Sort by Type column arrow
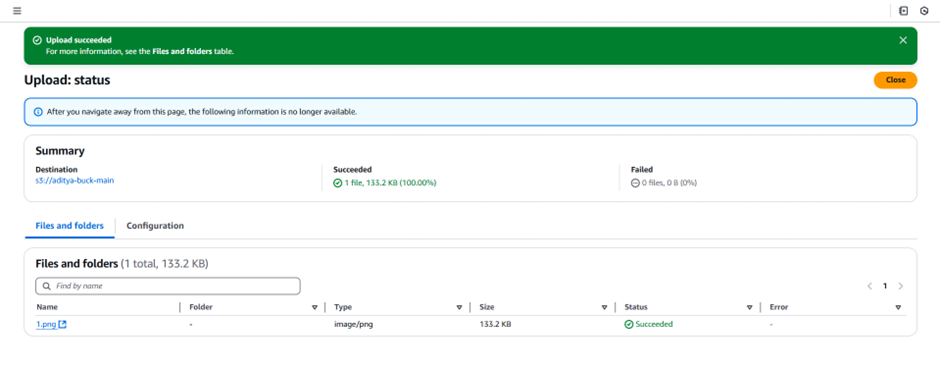The width and height of the screenshot is (940, 368). [459, 307]
